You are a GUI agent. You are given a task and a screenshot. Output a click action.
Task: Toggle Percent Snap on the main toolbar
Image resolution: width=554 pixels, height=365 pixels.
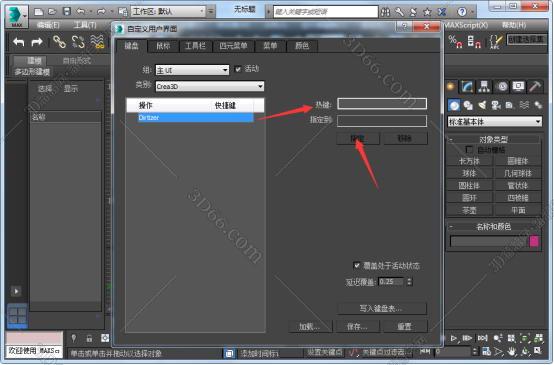tap(455, 42)
